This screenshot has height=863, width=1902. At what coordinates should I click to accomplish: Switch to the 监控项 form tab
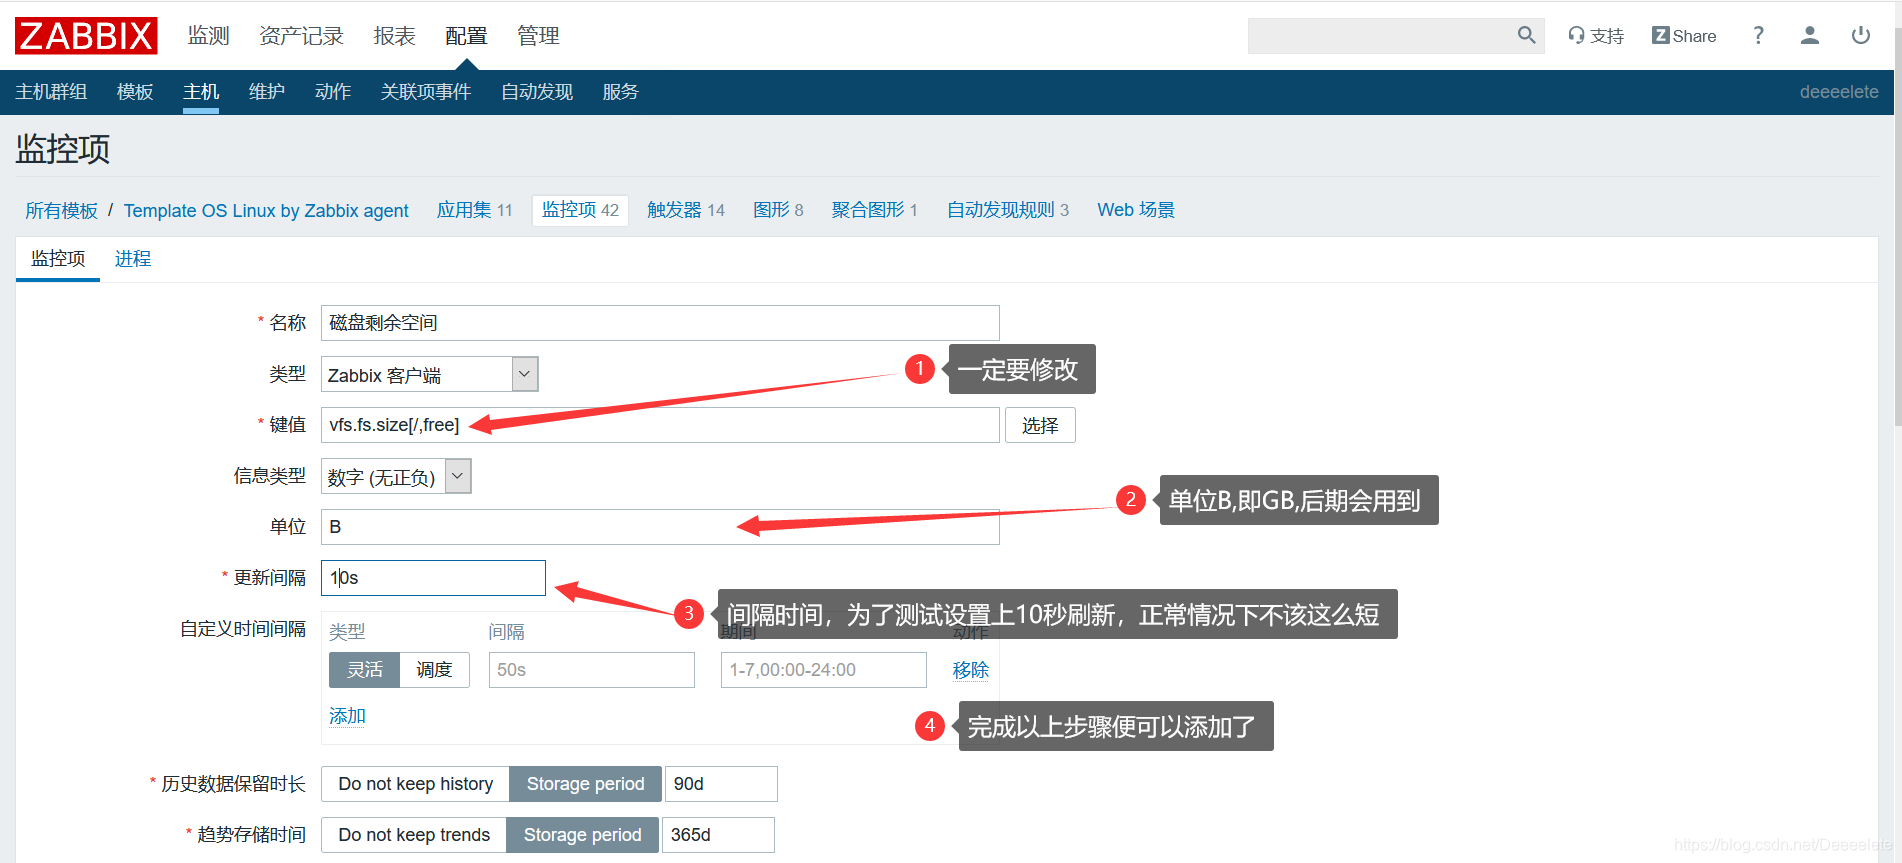58,259
